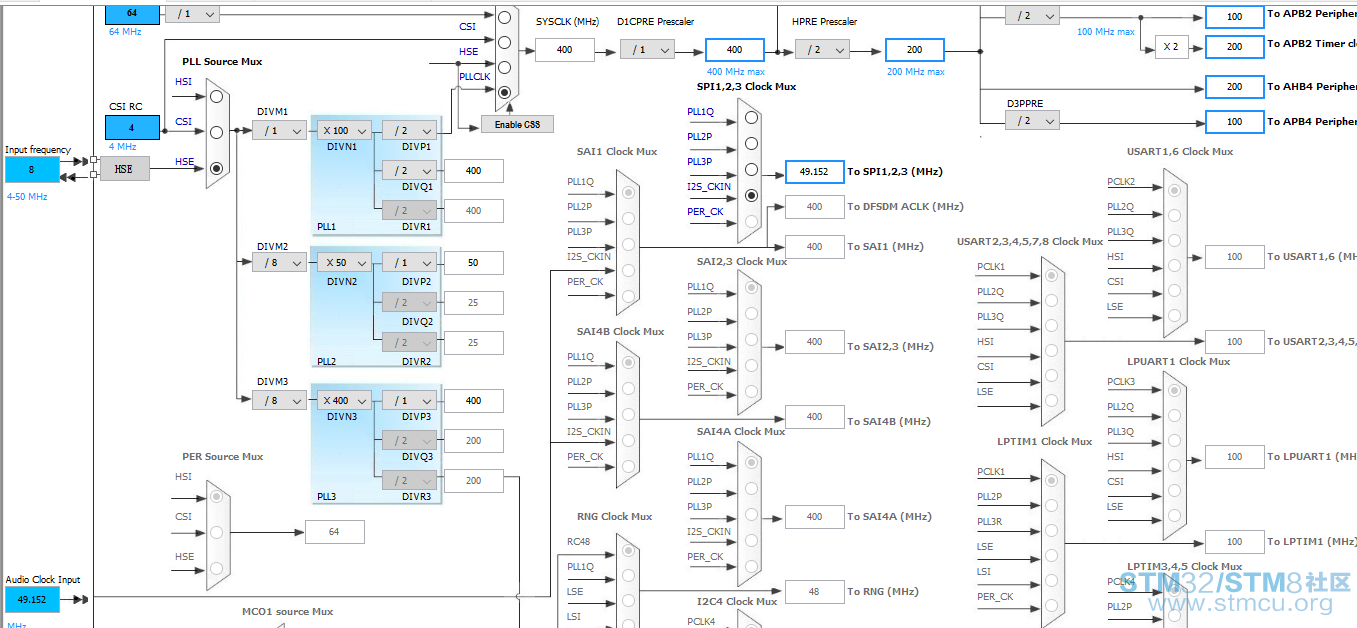
Task: Click the To SPI1,2,3 output value 49.152
Action: point(814,172)
